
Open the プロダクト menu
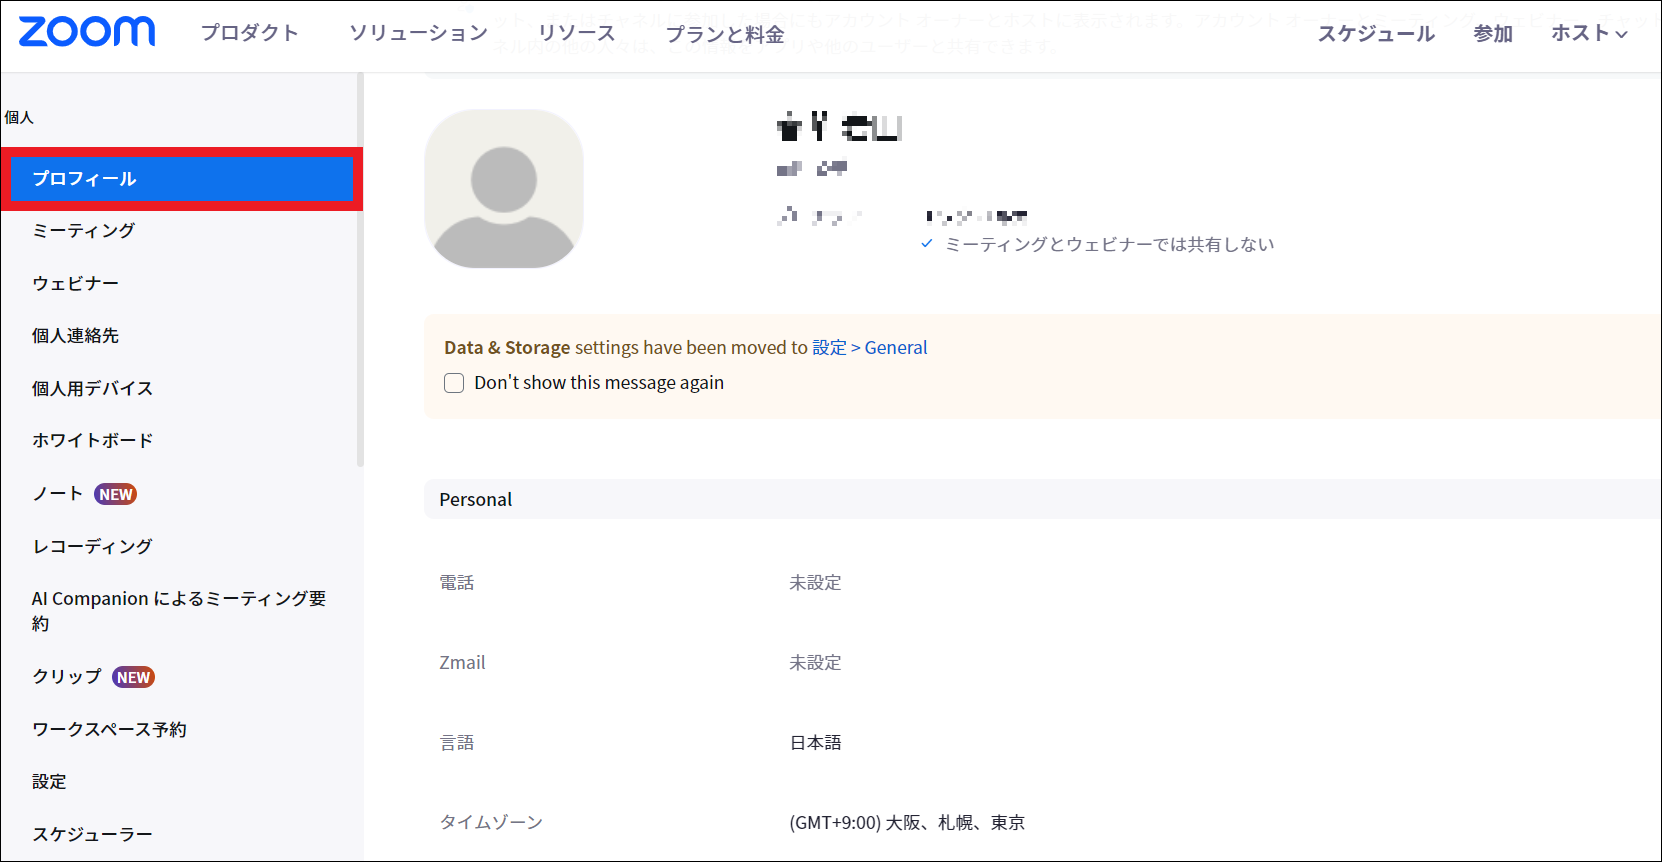[x=250, y=33]
